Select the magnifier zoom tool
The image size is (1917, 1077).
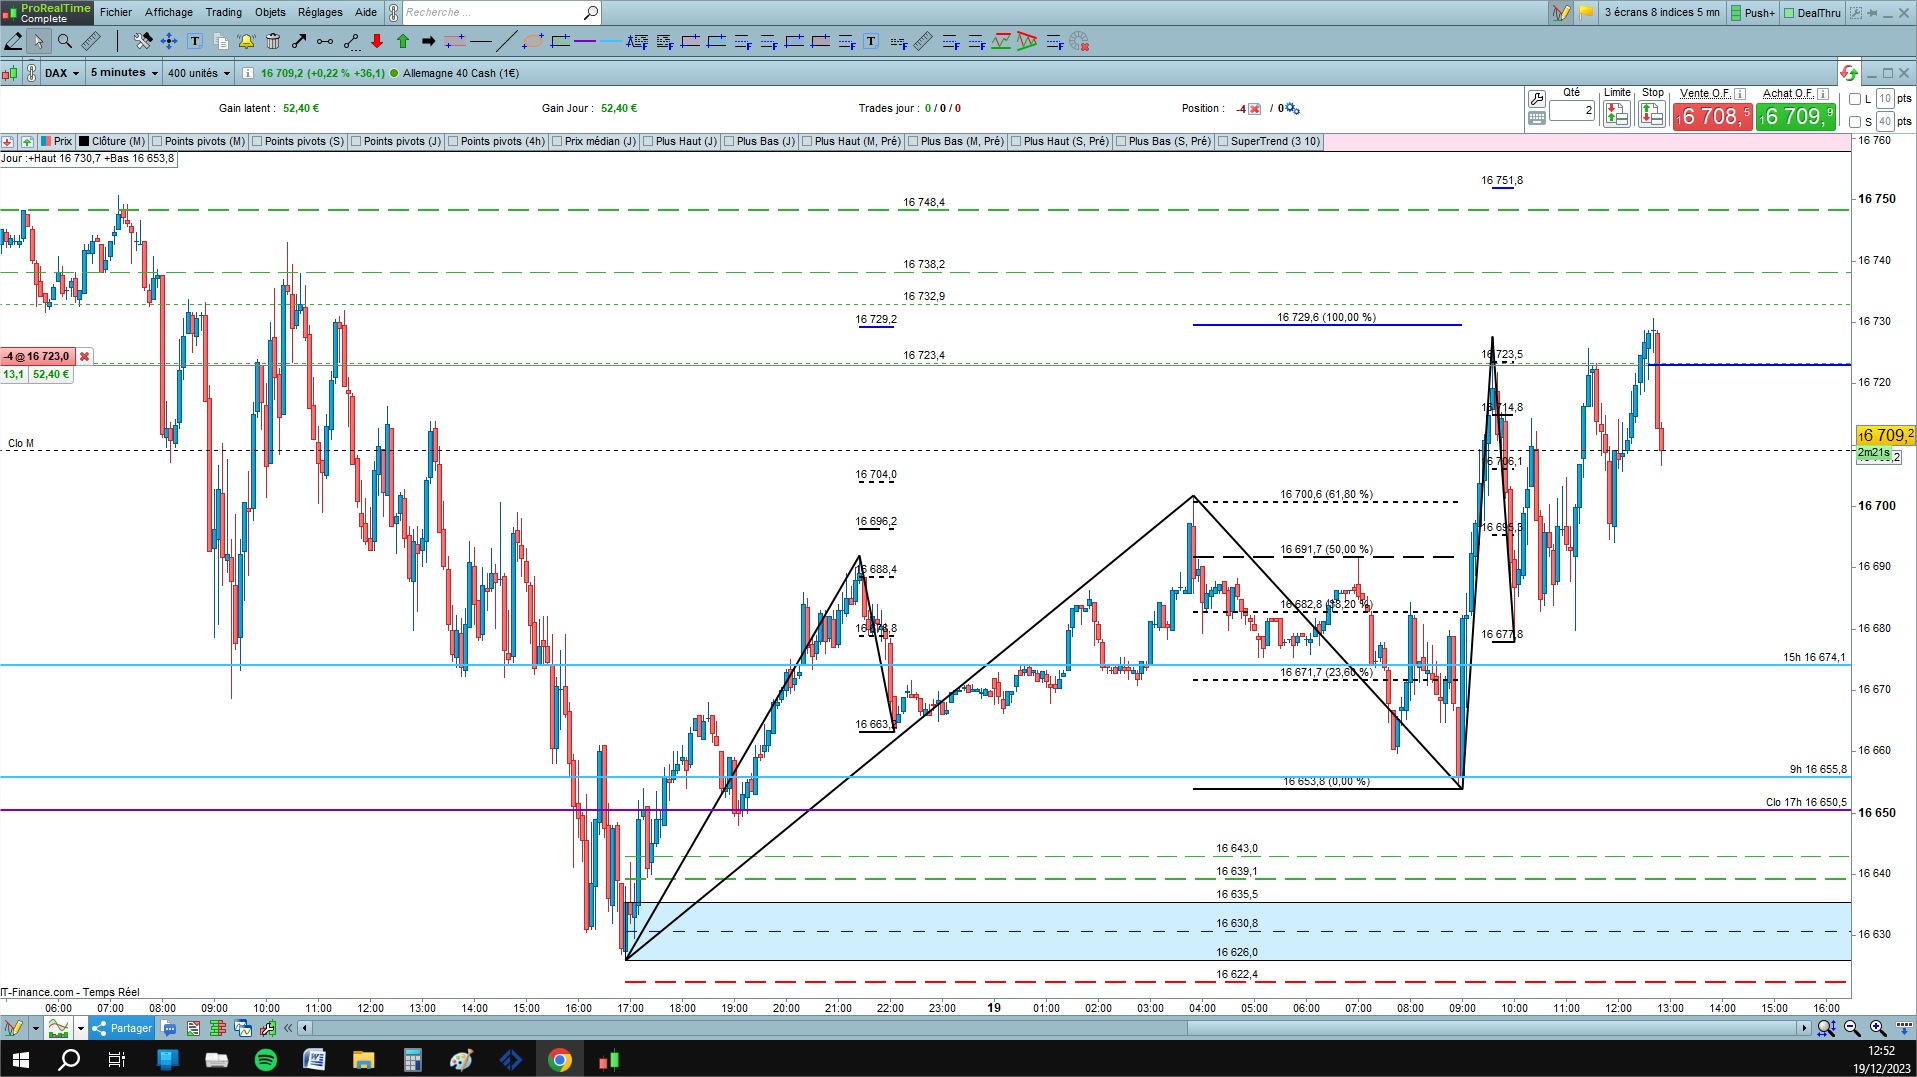click(65, 41)
